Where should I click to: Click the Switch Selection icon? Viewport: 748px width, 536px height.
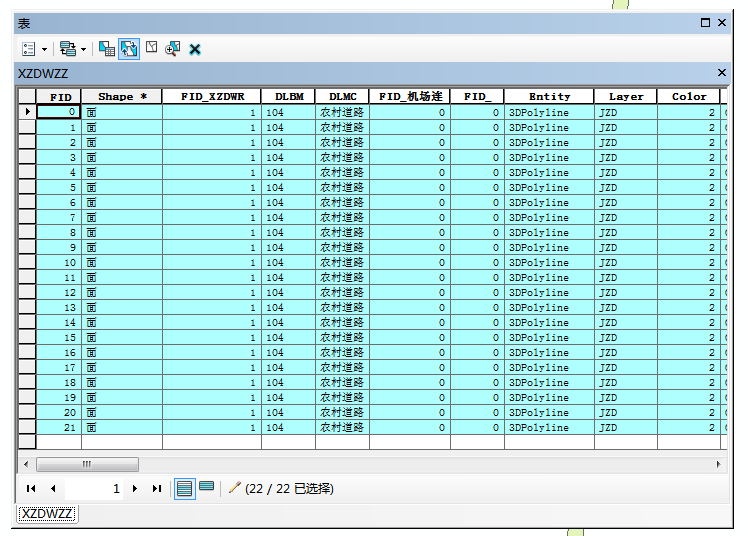click(129, 48)
